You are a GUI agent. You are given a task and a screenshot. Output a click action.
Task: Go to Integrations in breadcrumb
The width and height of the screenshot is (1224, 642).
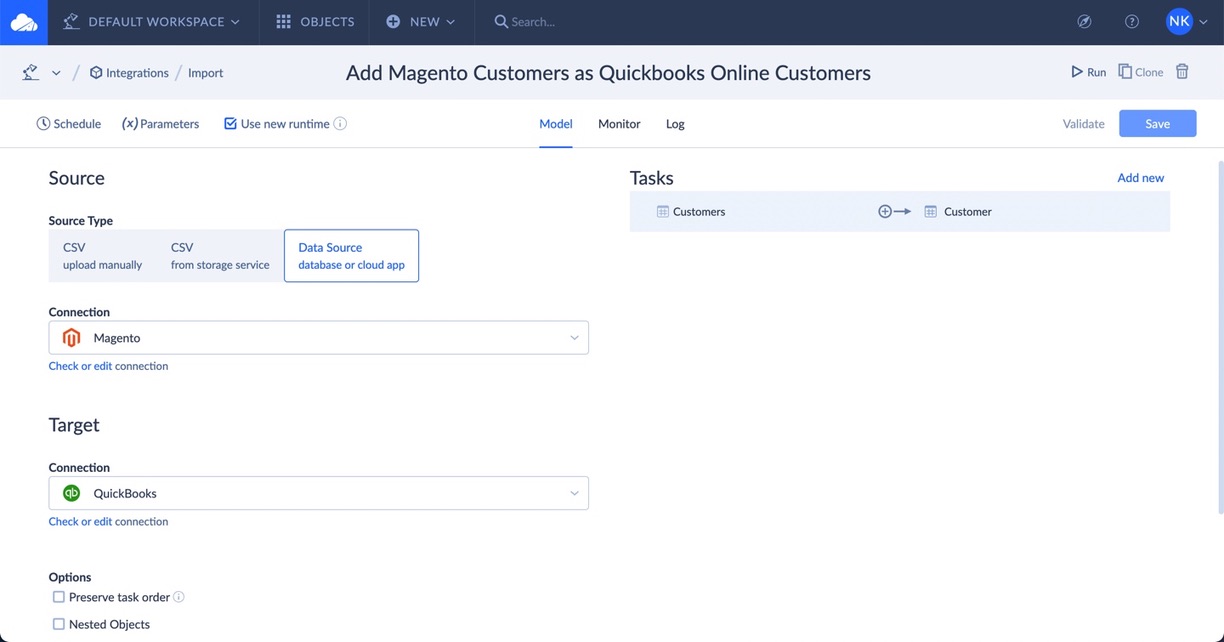tap(129, 73)
